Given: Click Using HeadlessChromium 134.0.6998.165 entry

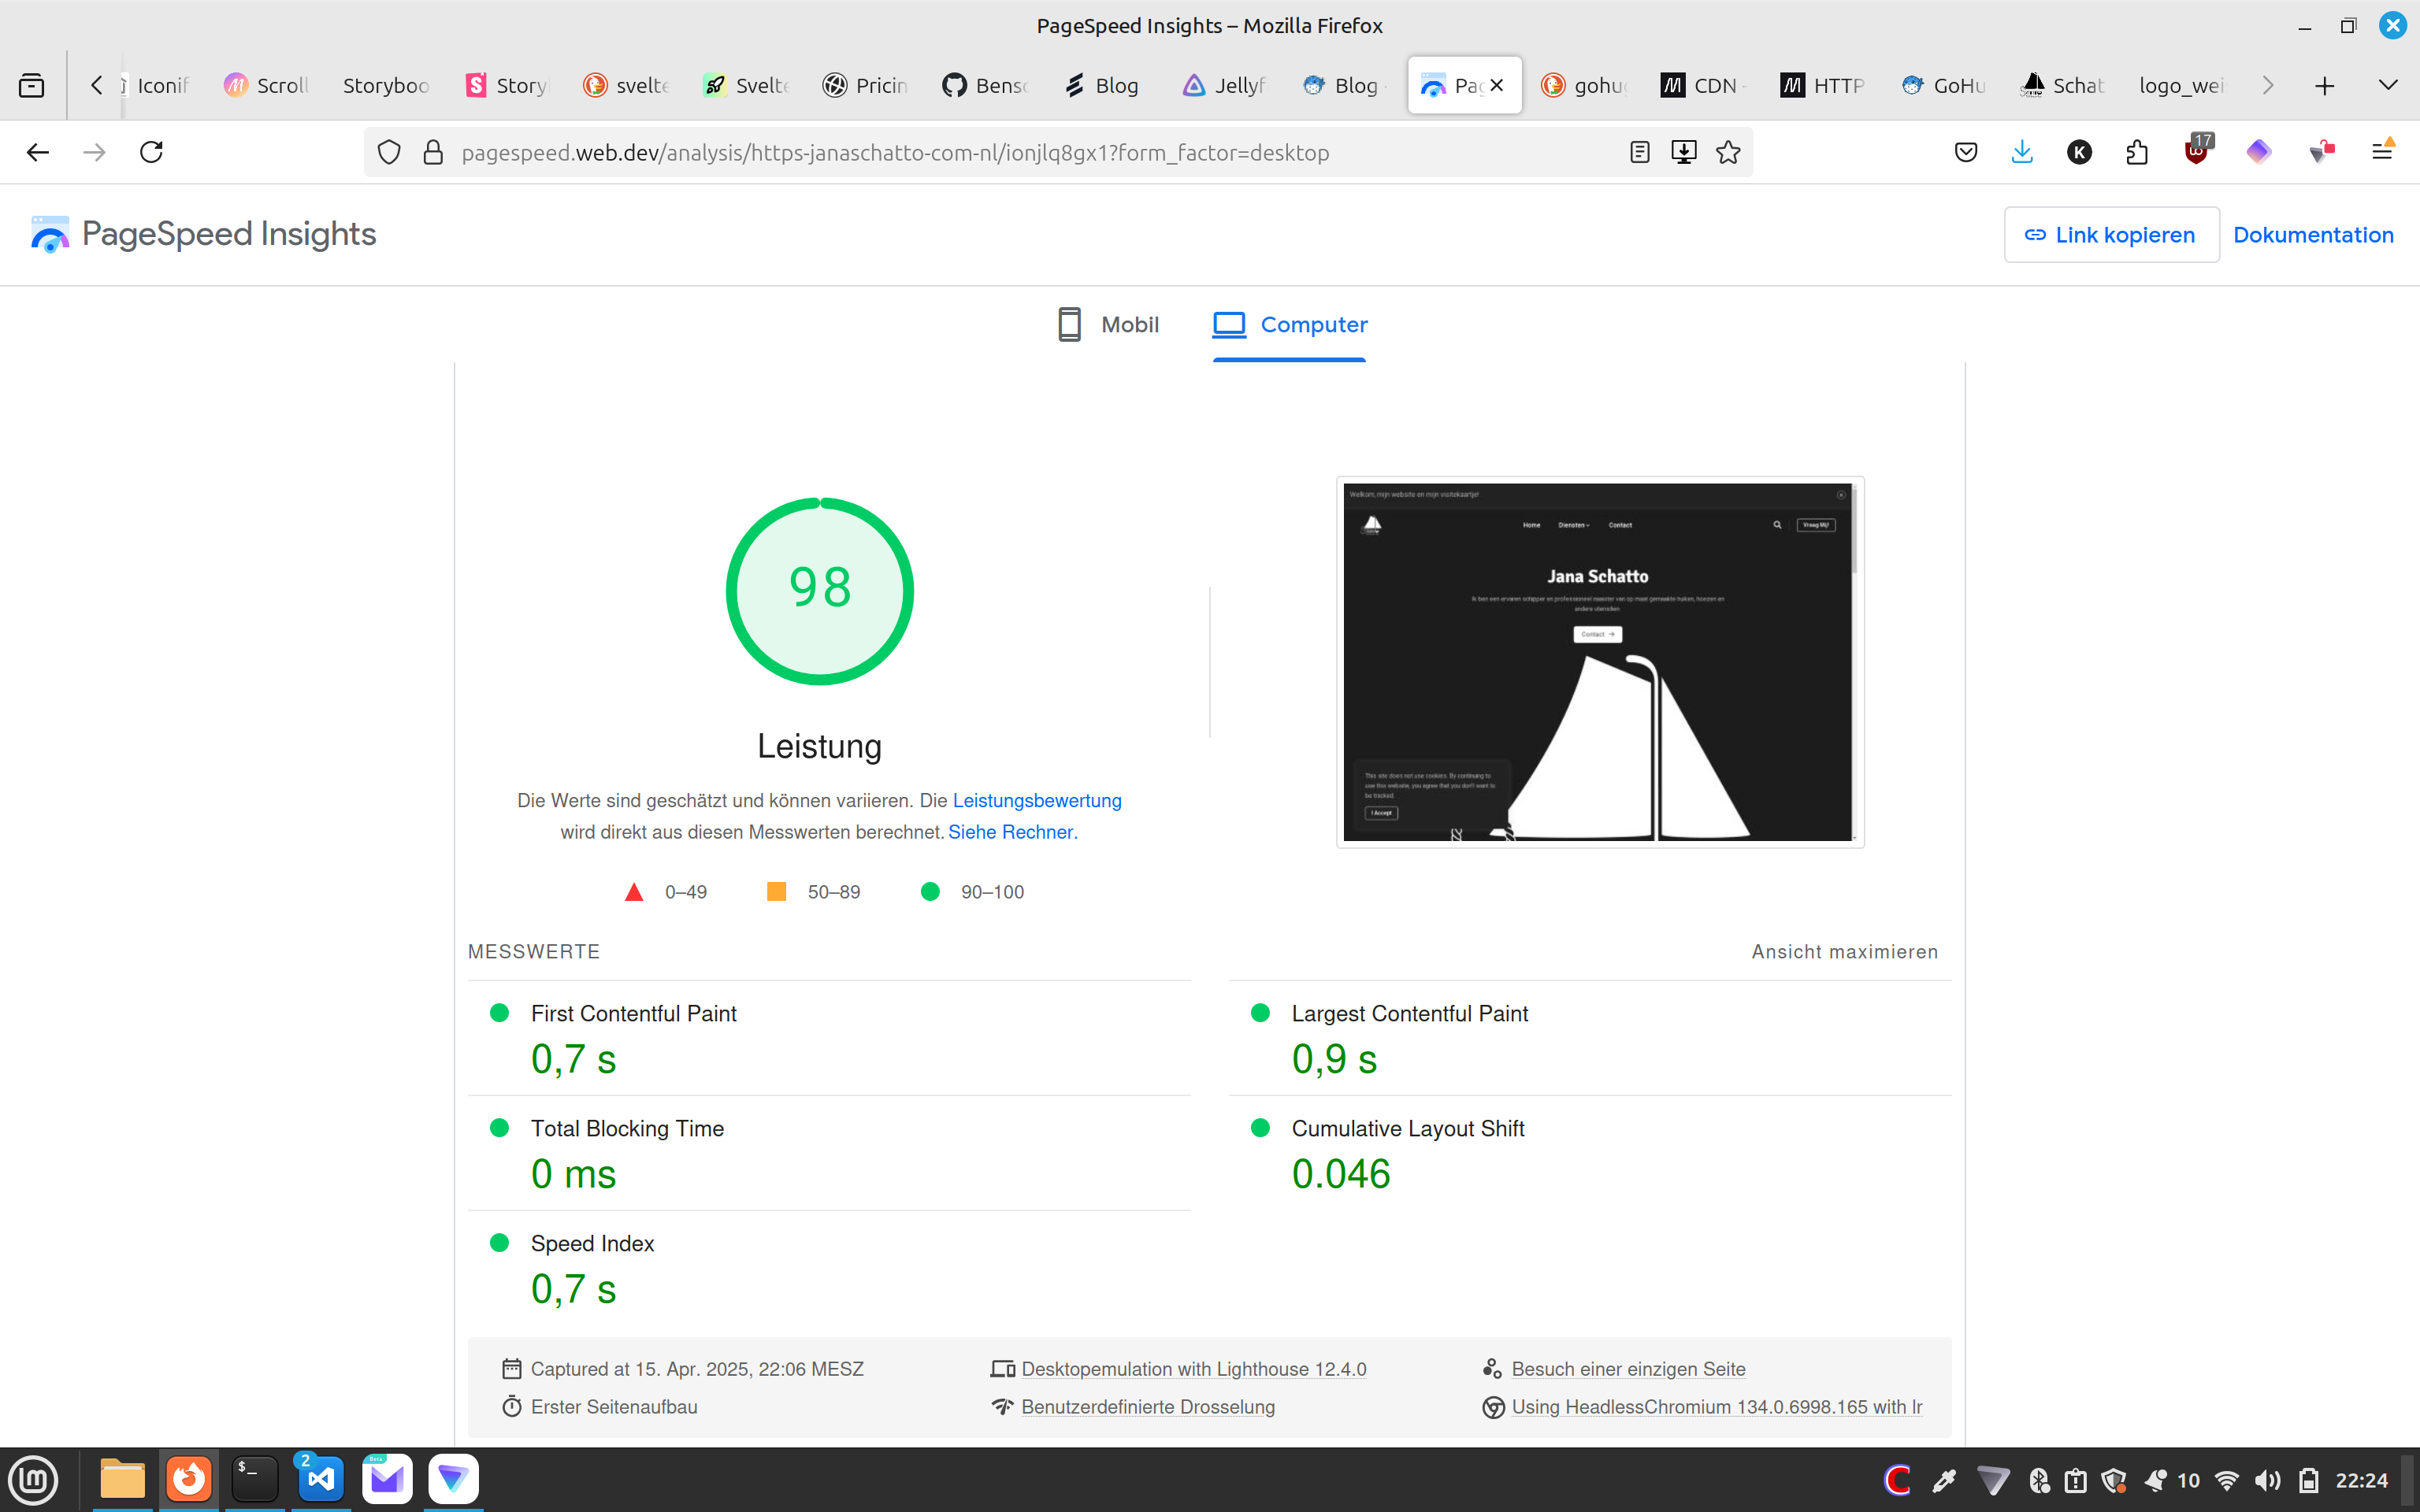Looking at the screenshot, I should pyautogui.click(x=1716, y=1407).
